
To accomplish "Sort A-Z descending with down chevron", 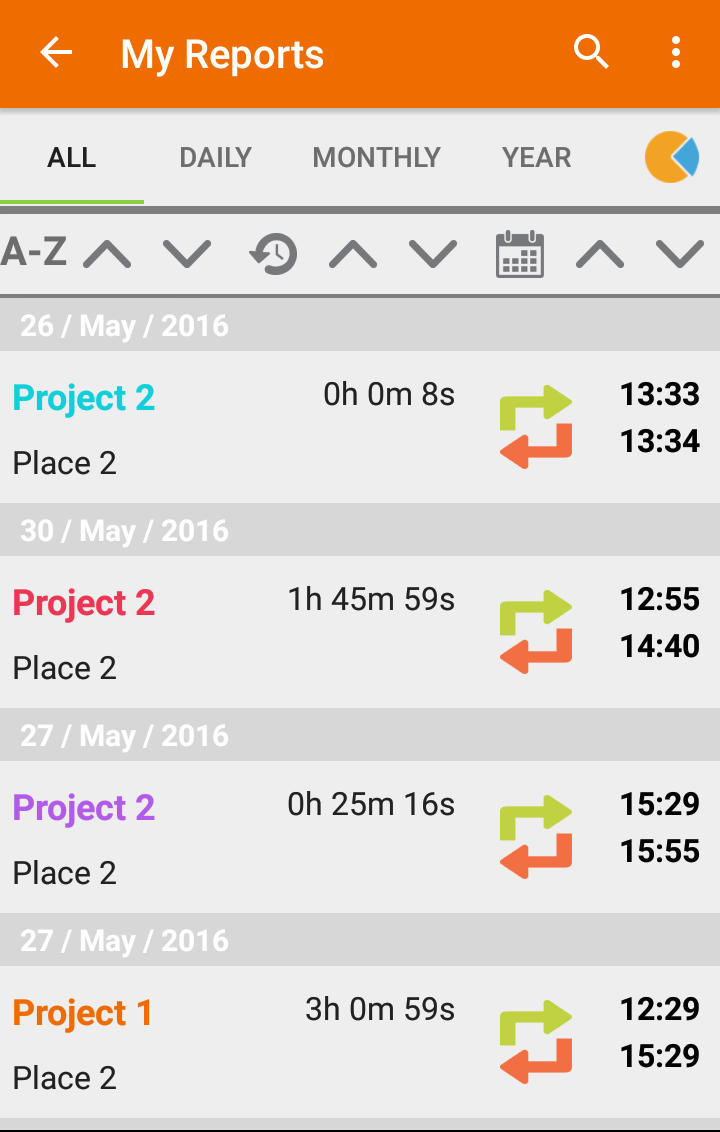I will click(187, 254).
